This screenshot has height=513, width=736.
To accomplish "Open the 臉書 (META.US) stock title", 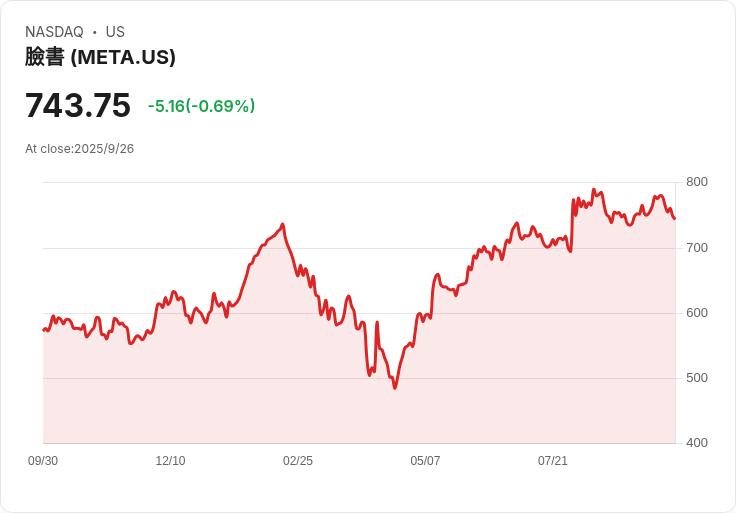I will click(100, 57).
